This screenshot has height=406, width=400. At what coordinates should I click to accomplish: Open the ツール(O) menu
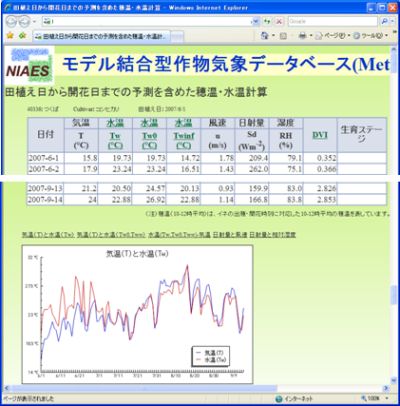(370, 35)
